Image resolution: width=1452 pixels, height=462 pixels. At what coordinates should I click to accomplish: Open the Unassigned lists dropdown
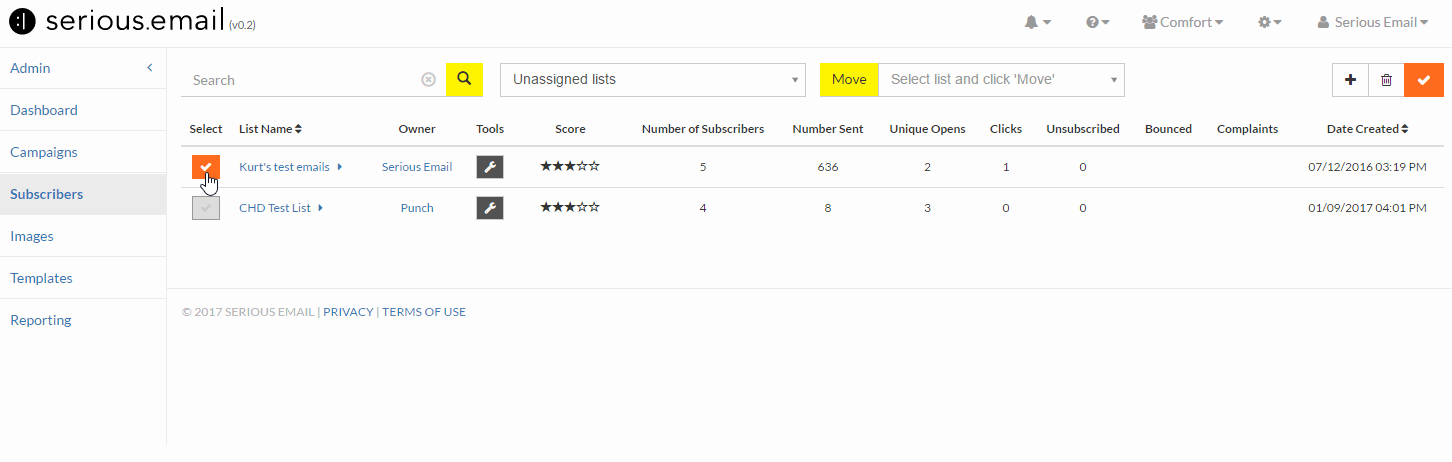point(653,80)
